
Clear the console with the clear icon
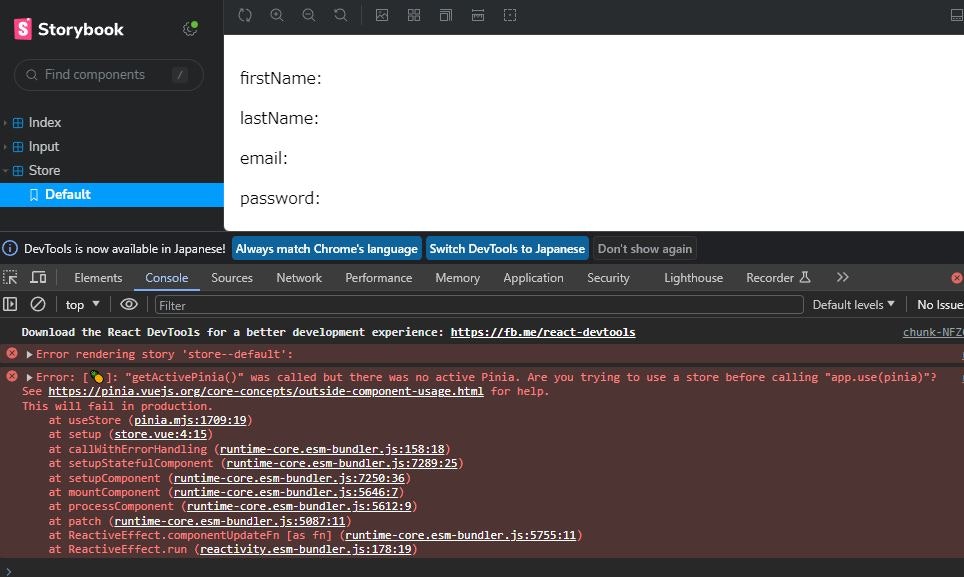pyautogui.click(x=38, y=304)
